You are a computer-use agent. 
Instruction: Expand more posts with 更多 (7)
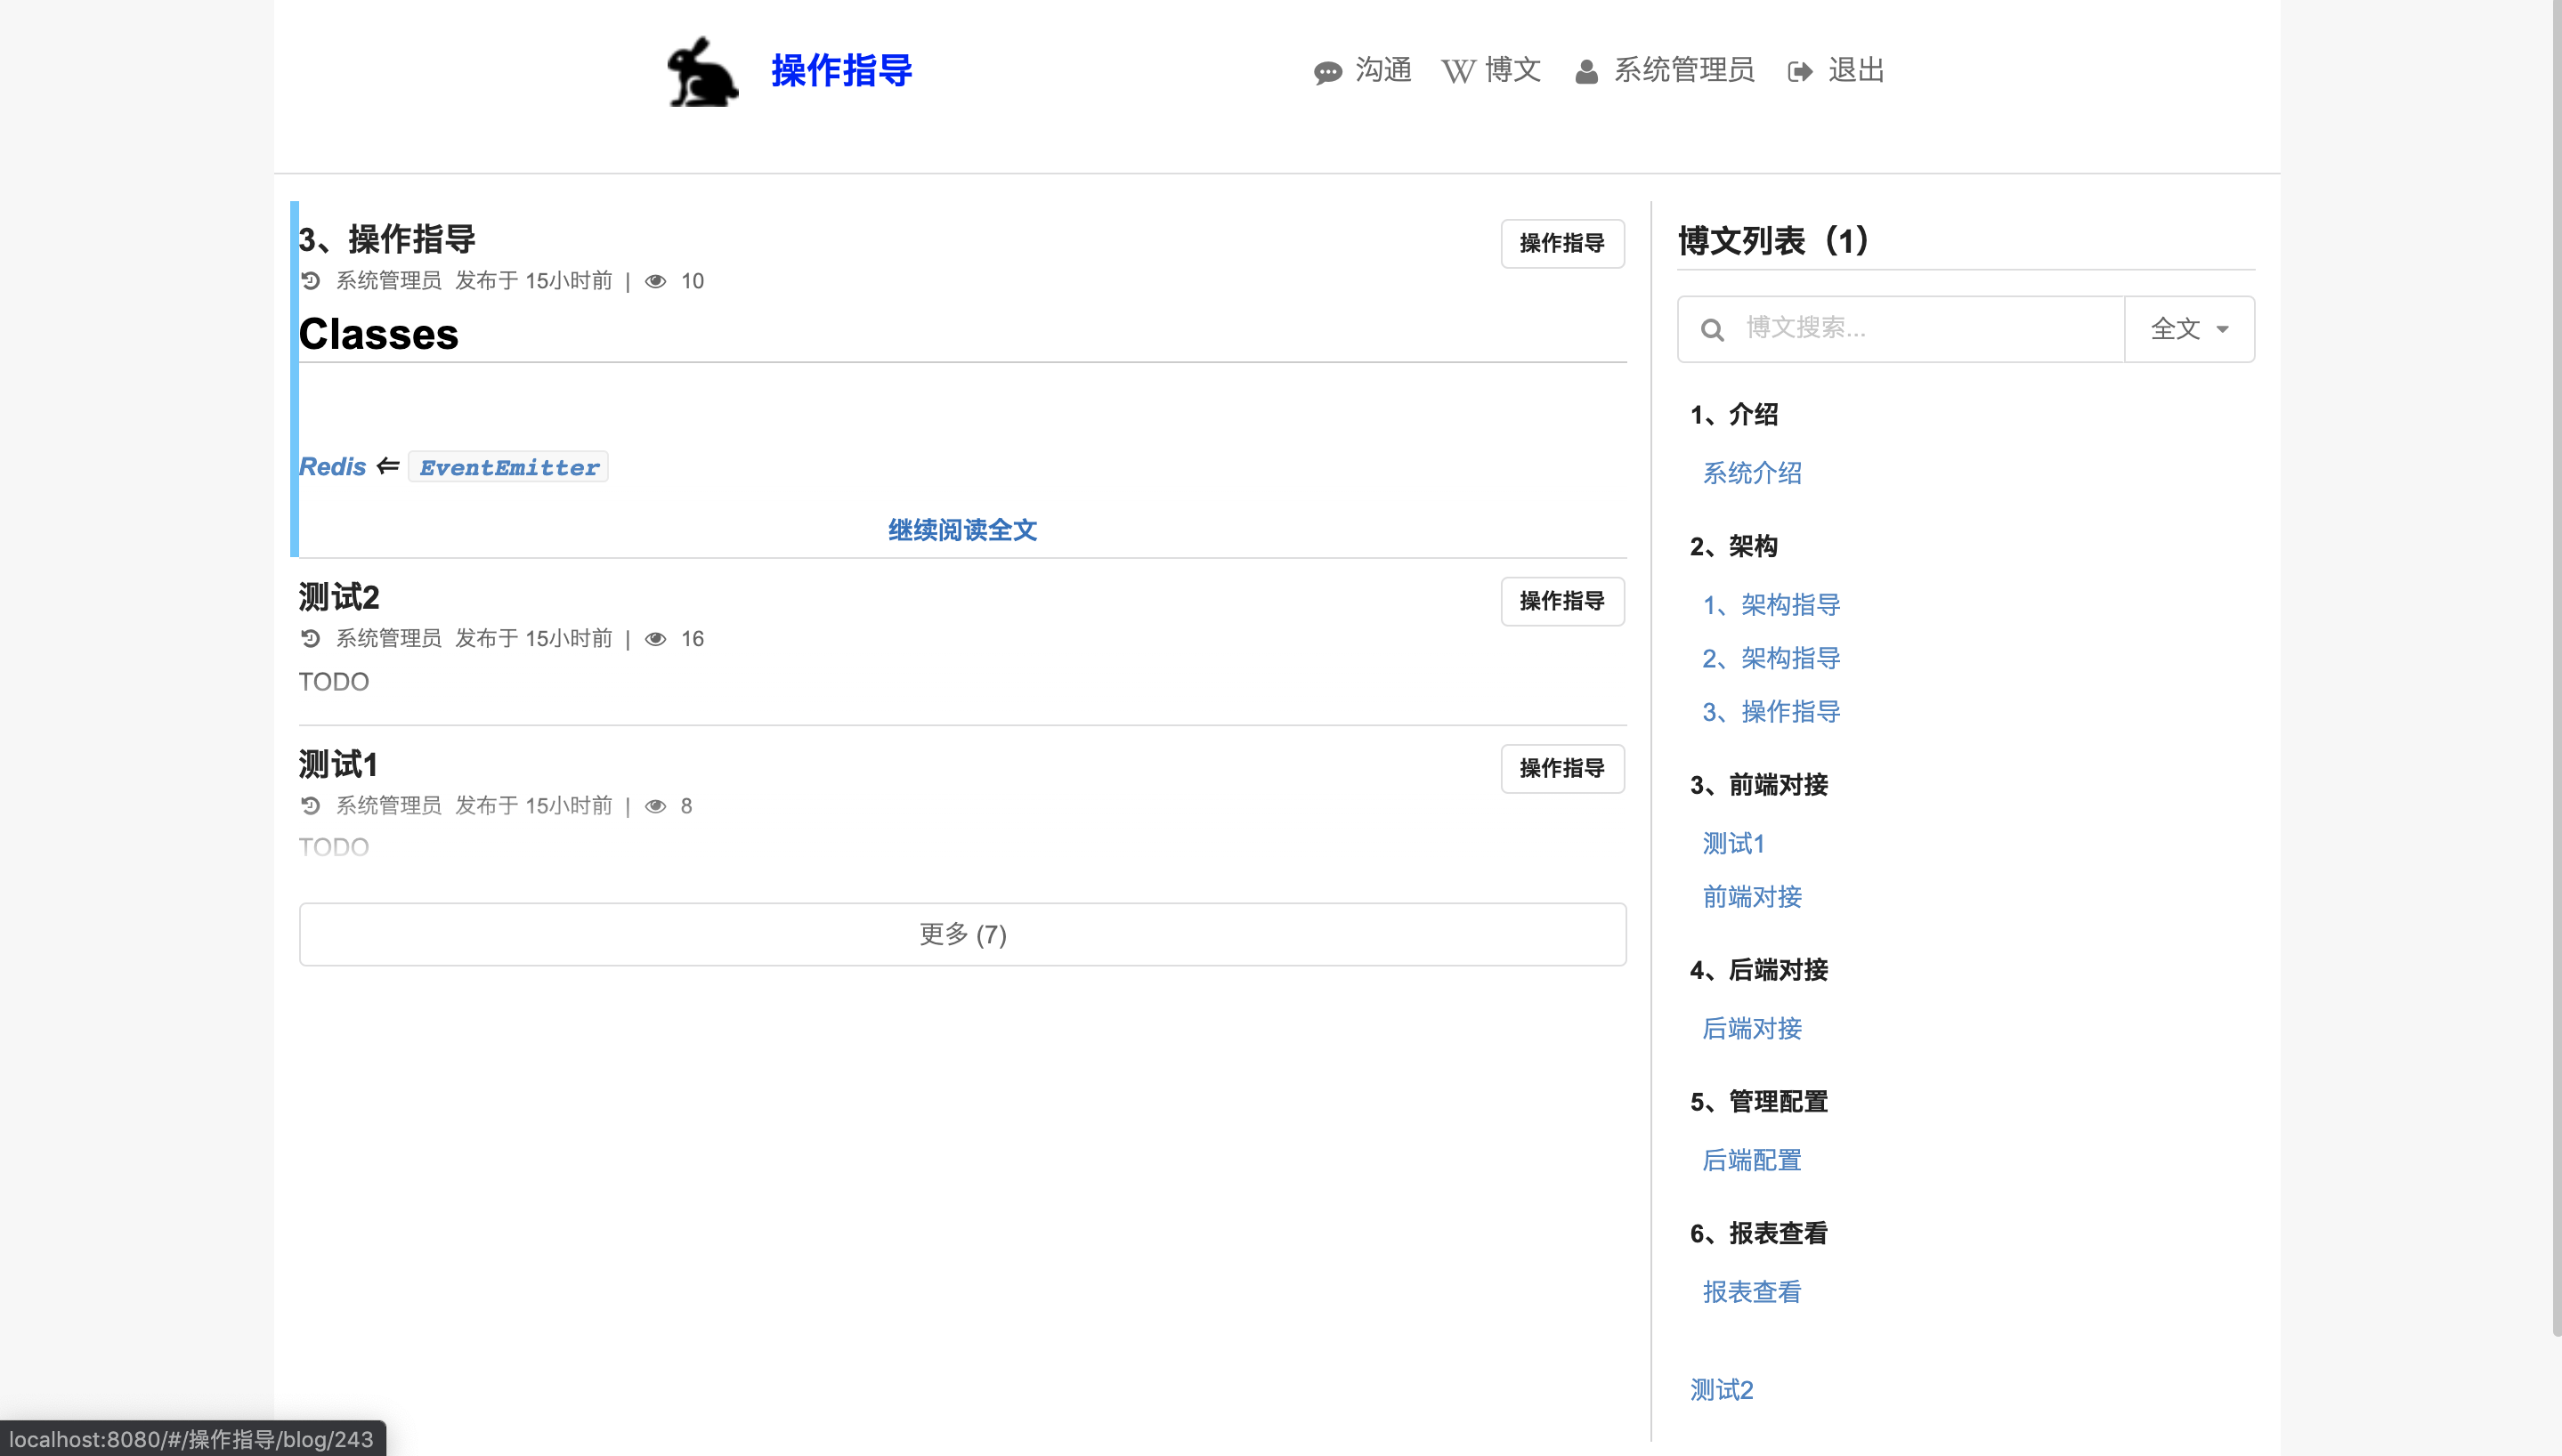tap(962, 934)
